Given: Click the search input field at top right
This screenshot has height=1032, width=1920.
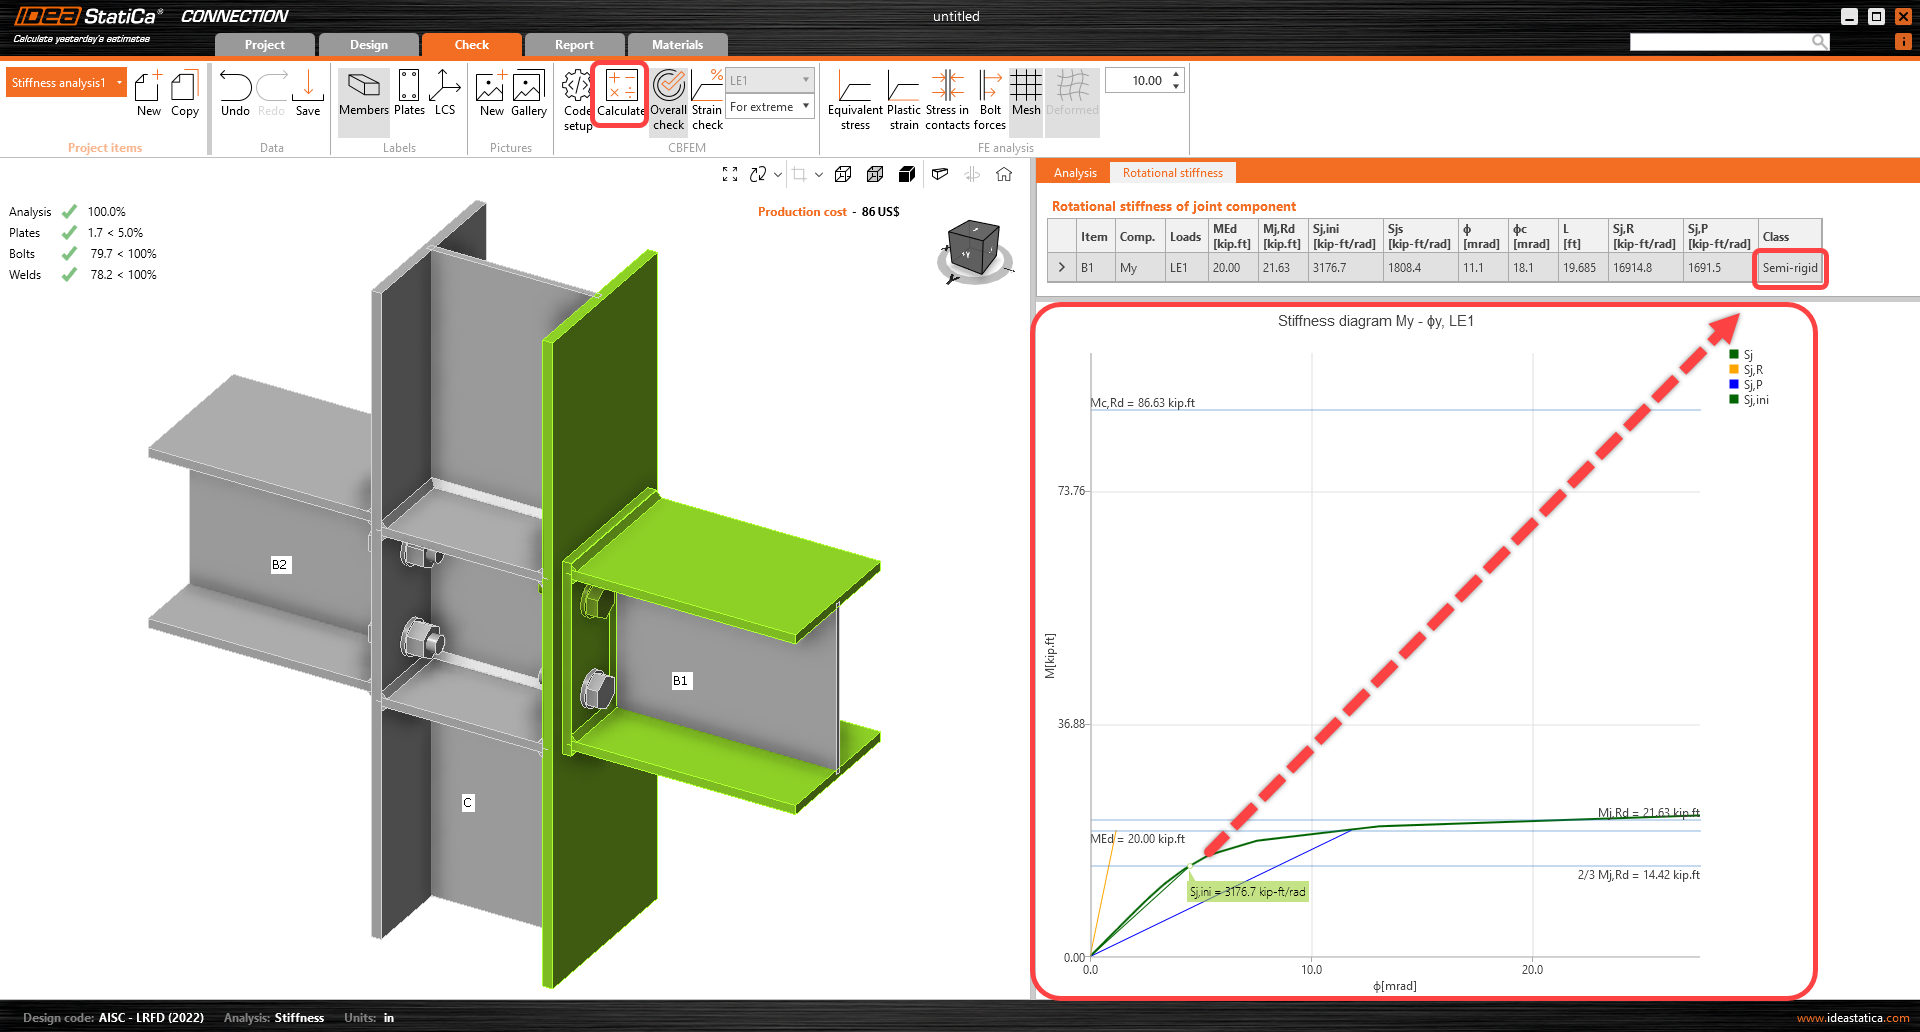Looking at the screenshot, I should coord(1720,42).
